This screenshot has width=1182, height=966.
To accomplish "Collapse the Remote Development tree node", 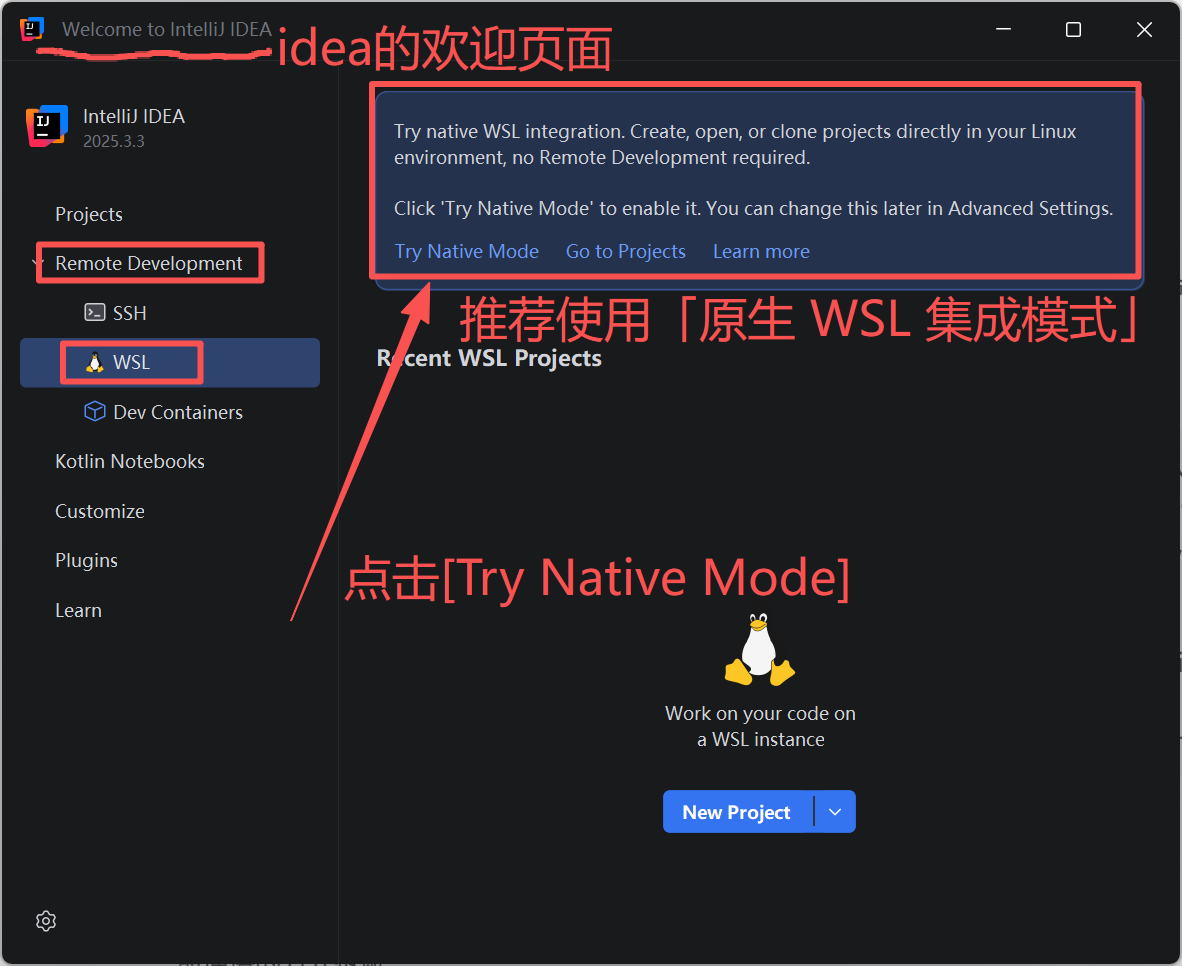I will [x=37, y=262].
